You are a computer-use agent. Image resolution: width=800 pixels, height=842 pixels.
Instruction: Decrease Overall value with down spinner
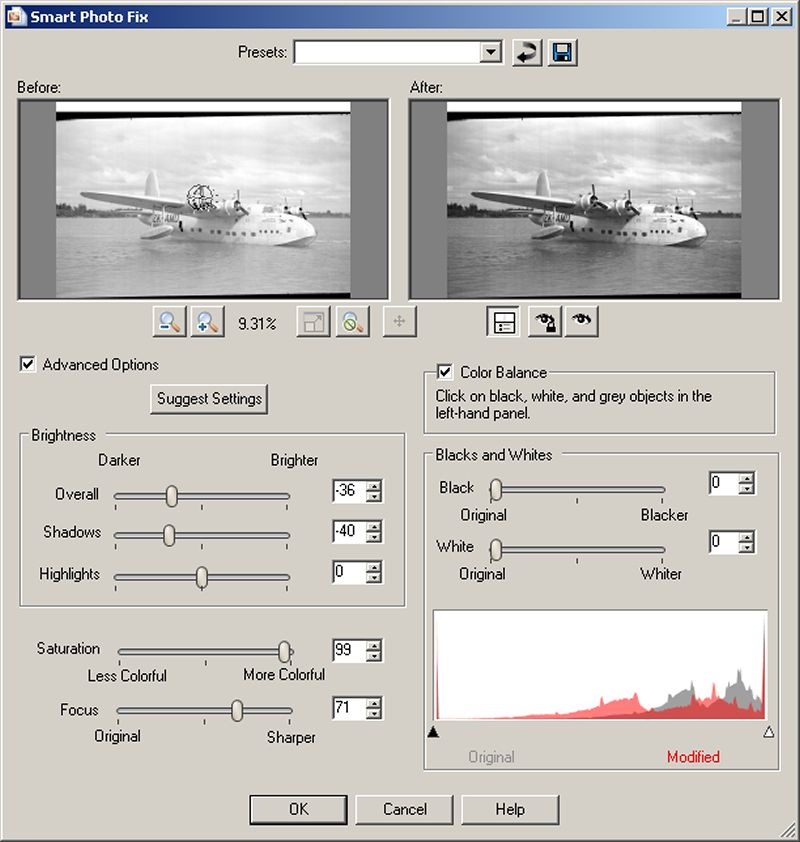tap(374, 496)
